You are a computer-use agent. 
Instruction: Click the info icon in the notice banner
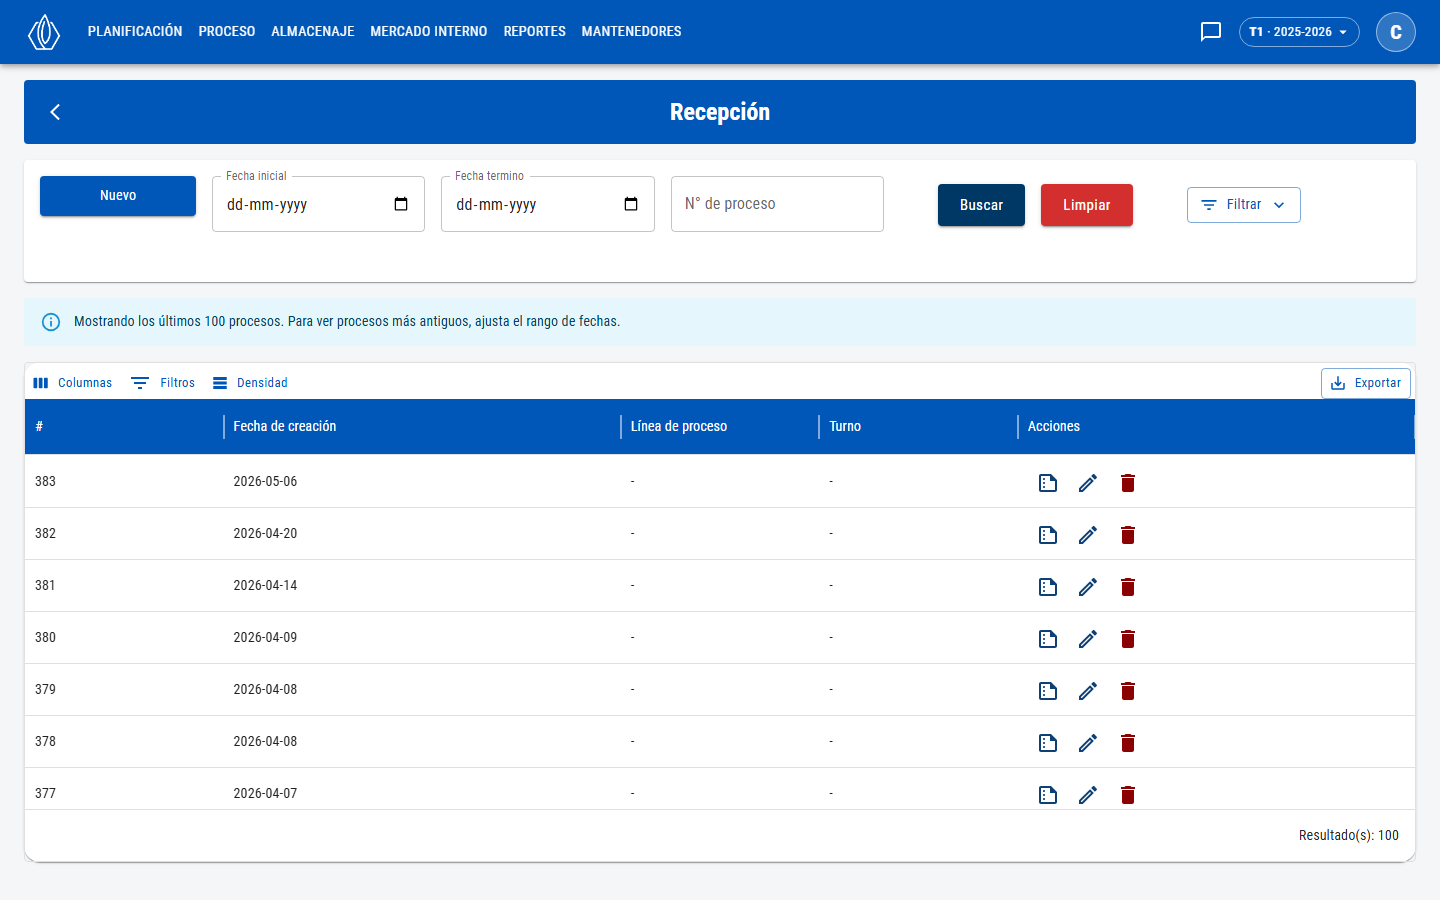(51, 322)
